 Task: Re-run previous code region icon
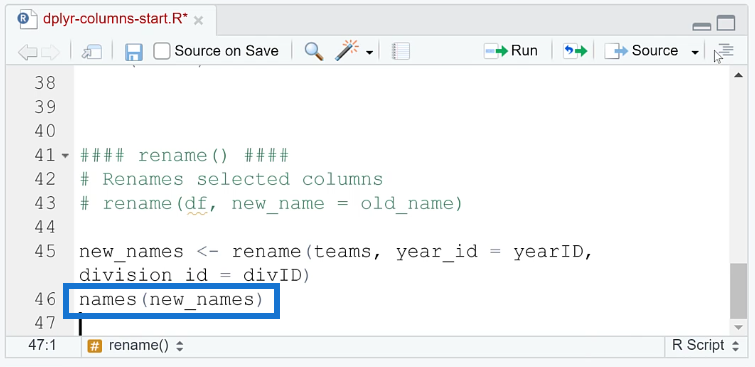coord(575,51)
